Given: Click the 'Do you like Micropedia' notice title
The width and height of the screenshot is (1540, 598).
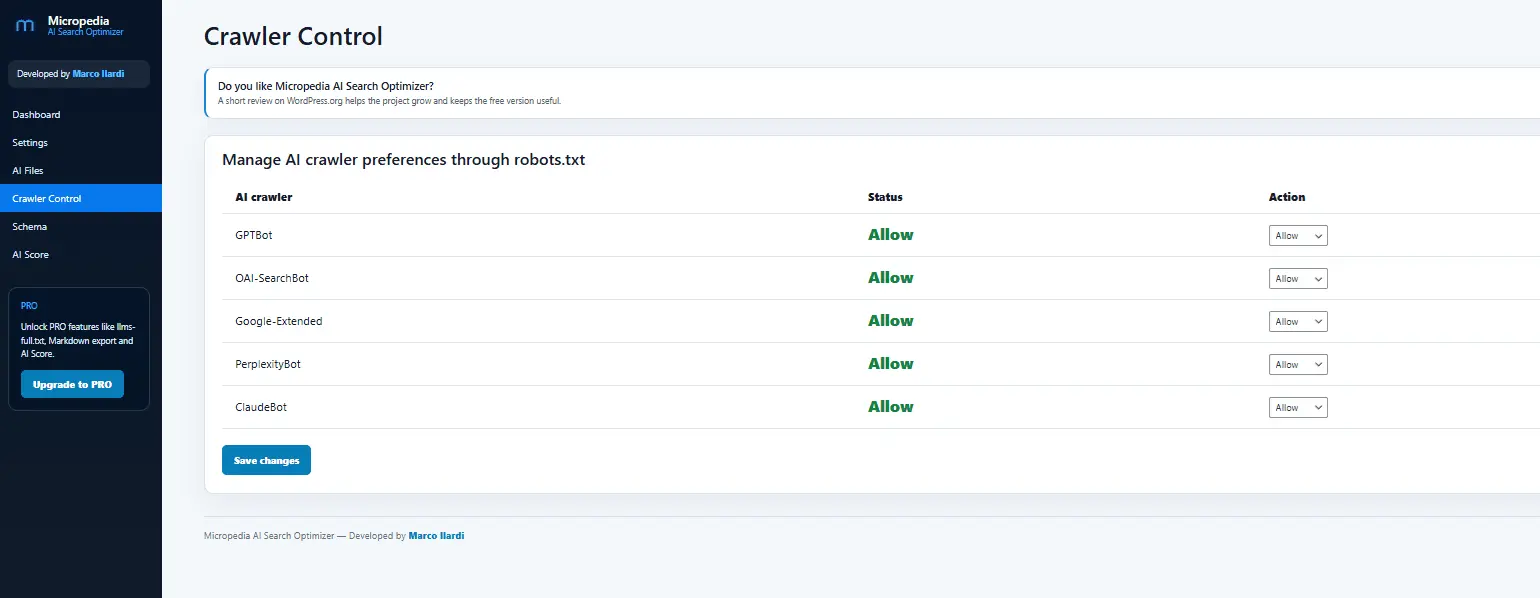Looking at the screenshot, I should pos(326,86).
